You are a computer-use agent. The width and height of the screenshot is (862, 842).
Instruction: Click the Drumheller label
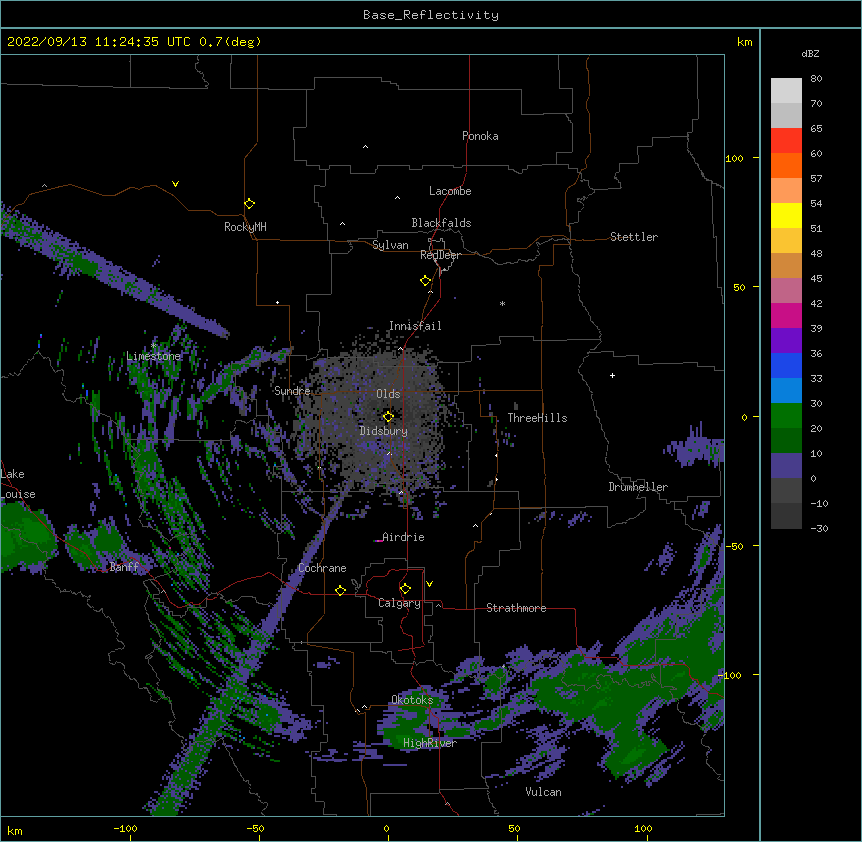tap(638, 487)
